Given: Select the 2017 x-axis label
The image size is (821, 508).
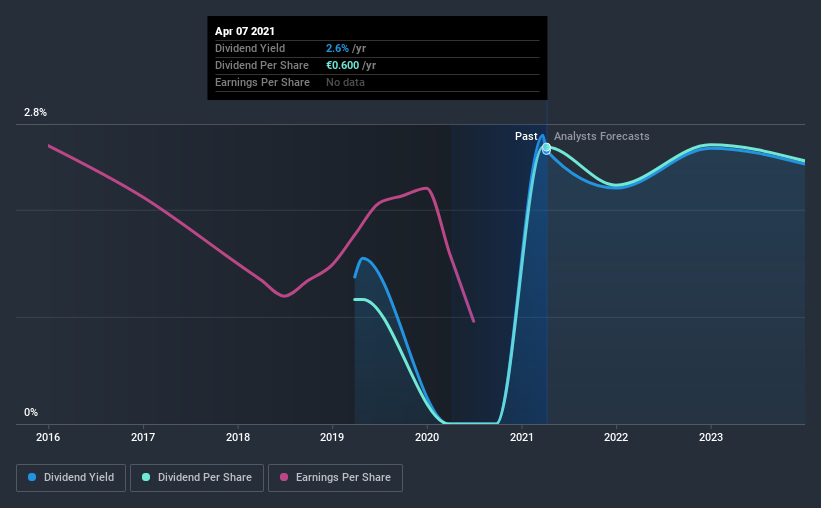Looking at the screenshot, I should 143,437.
